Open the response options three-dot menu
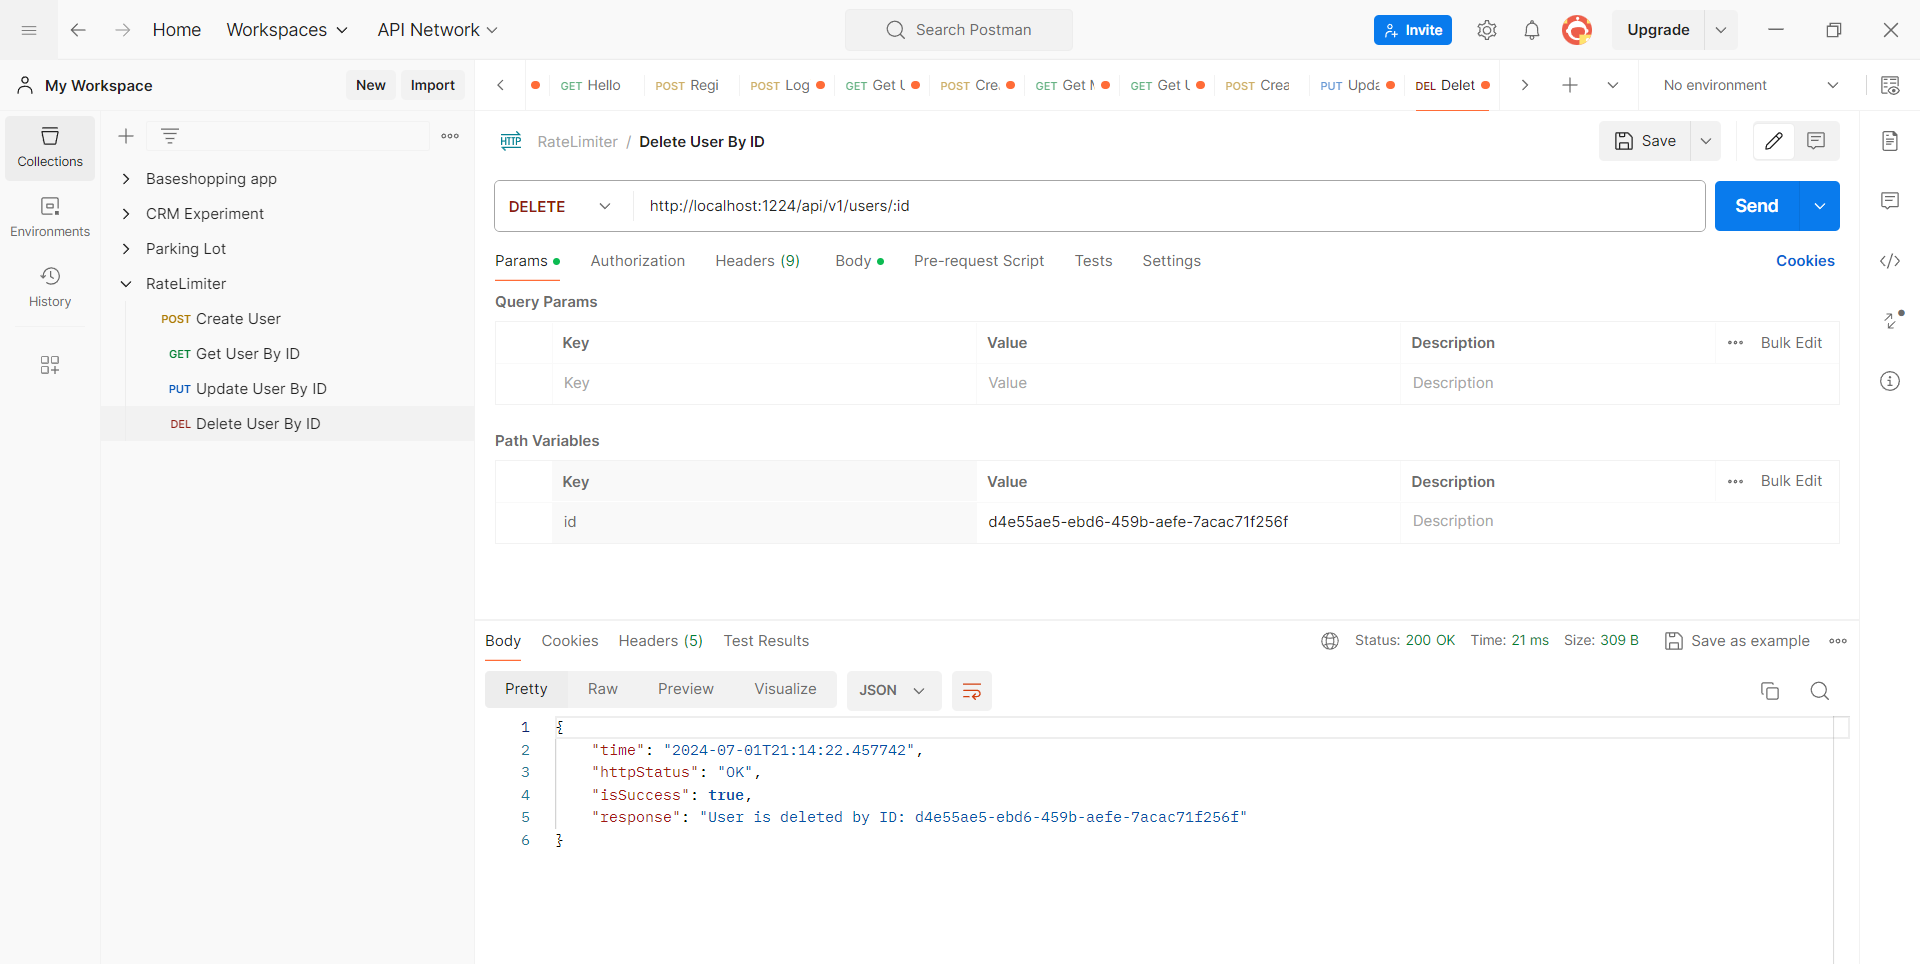This screenshot has width=1920, height=964. click(1838, 641)
